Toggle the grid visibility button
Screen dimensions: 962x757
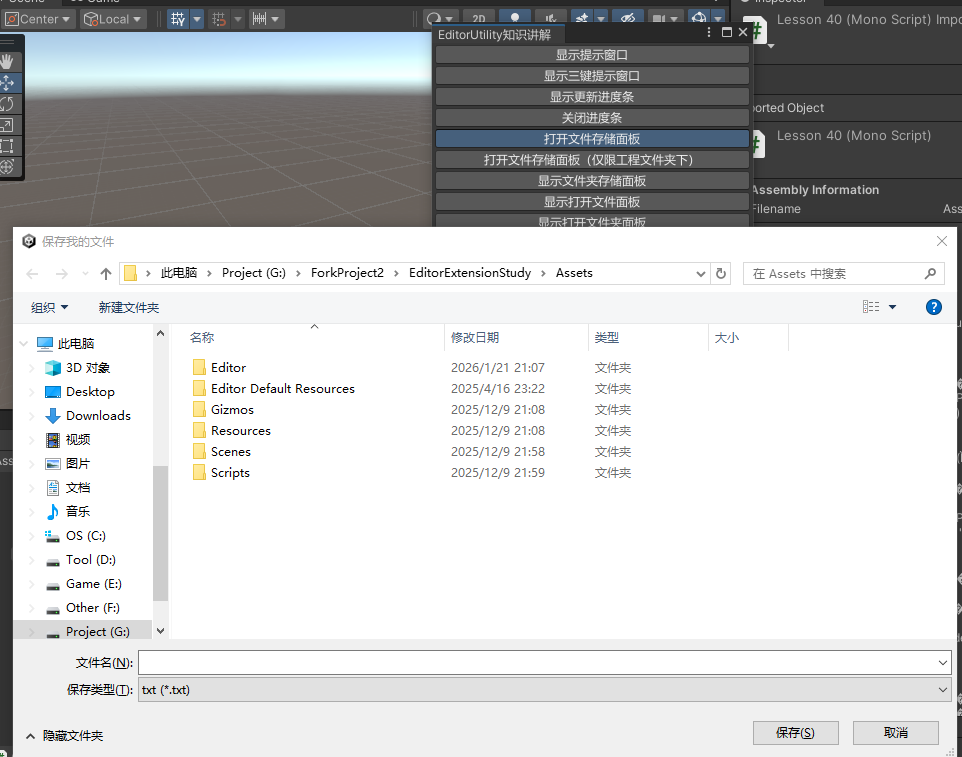pyautogui.click(x=177, y=19)
